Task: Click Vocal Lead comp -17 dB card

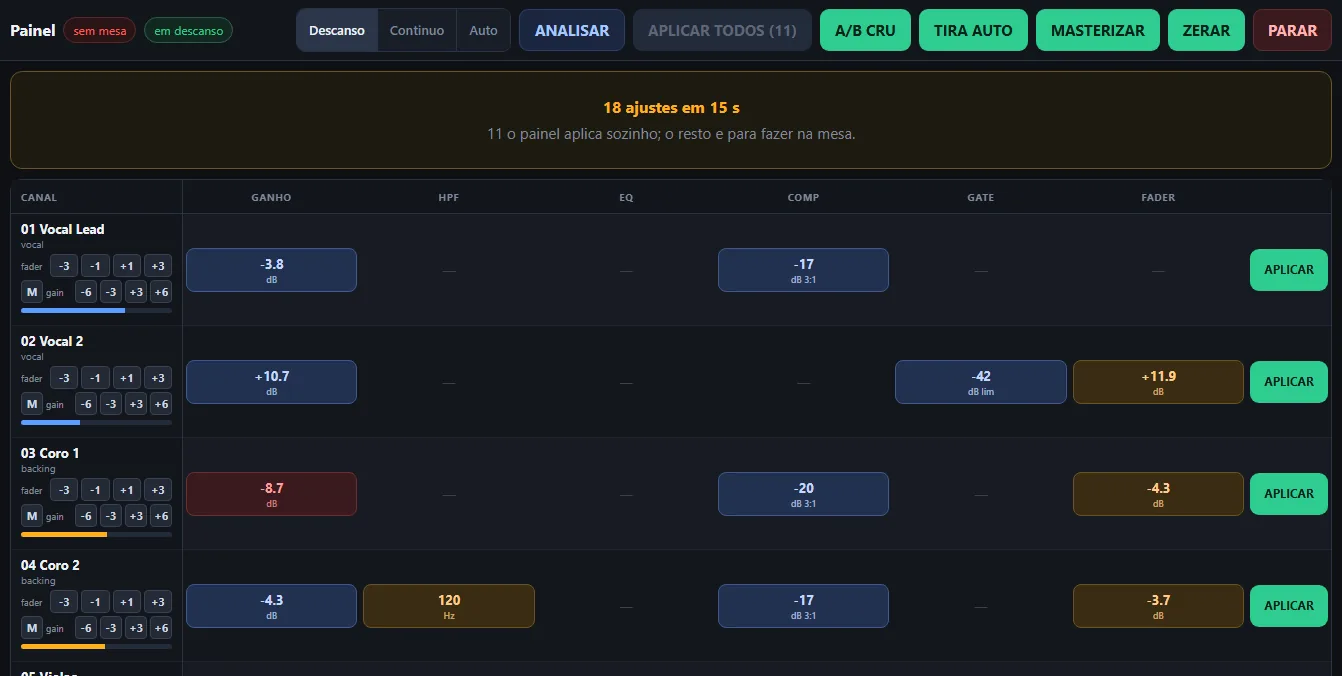Action: point(803,270)
